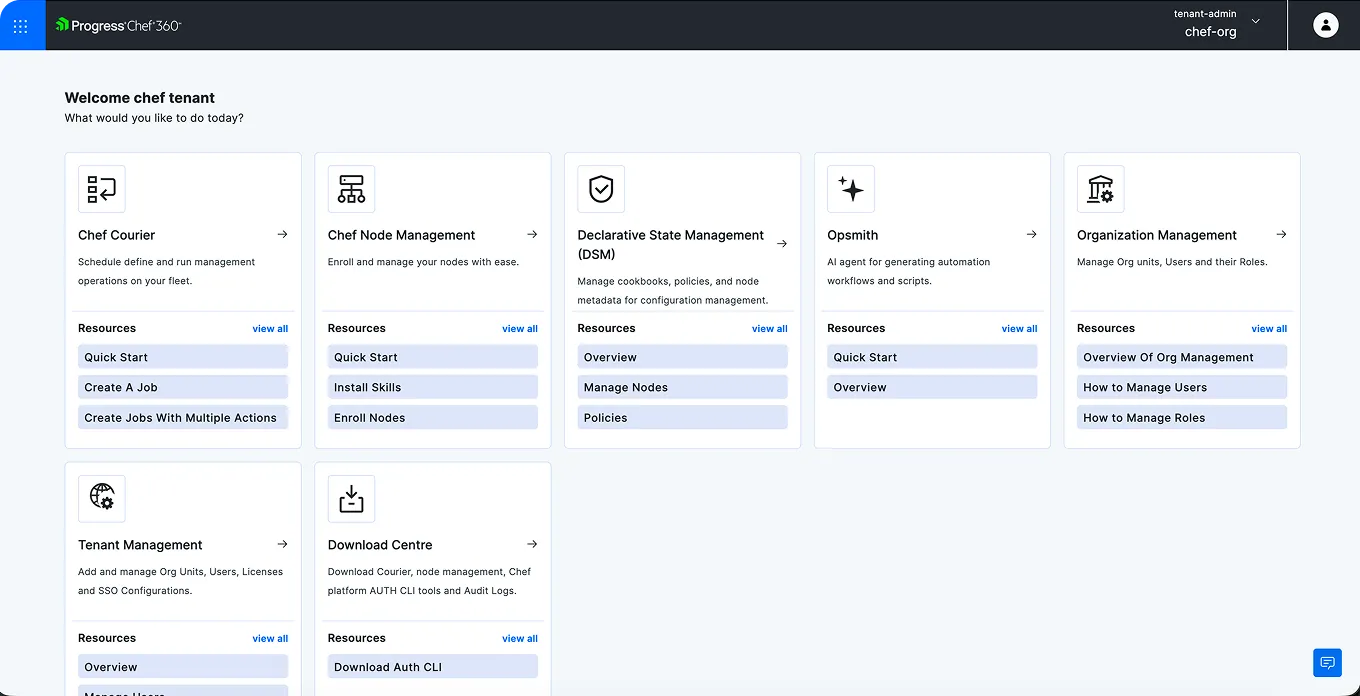Click the Download Centre title
The height and width of the screenshot is (696, 1360).
click(x=380, y=545)
